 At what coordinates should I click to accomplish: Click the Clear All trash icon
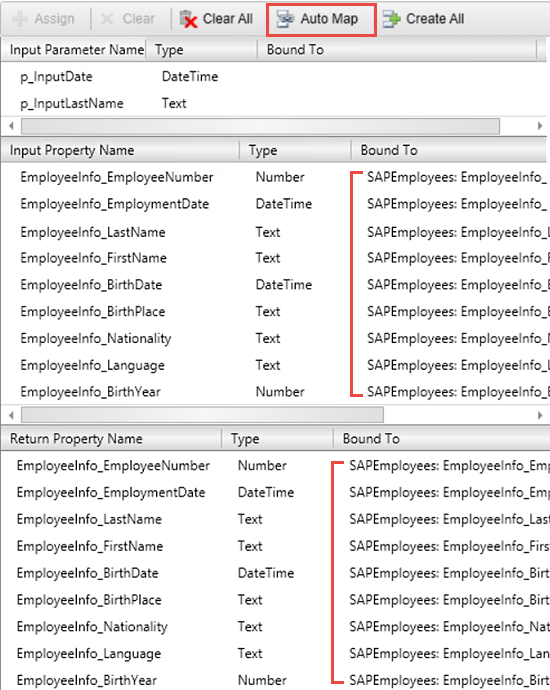pyautogui.click(x=188, y=19)
